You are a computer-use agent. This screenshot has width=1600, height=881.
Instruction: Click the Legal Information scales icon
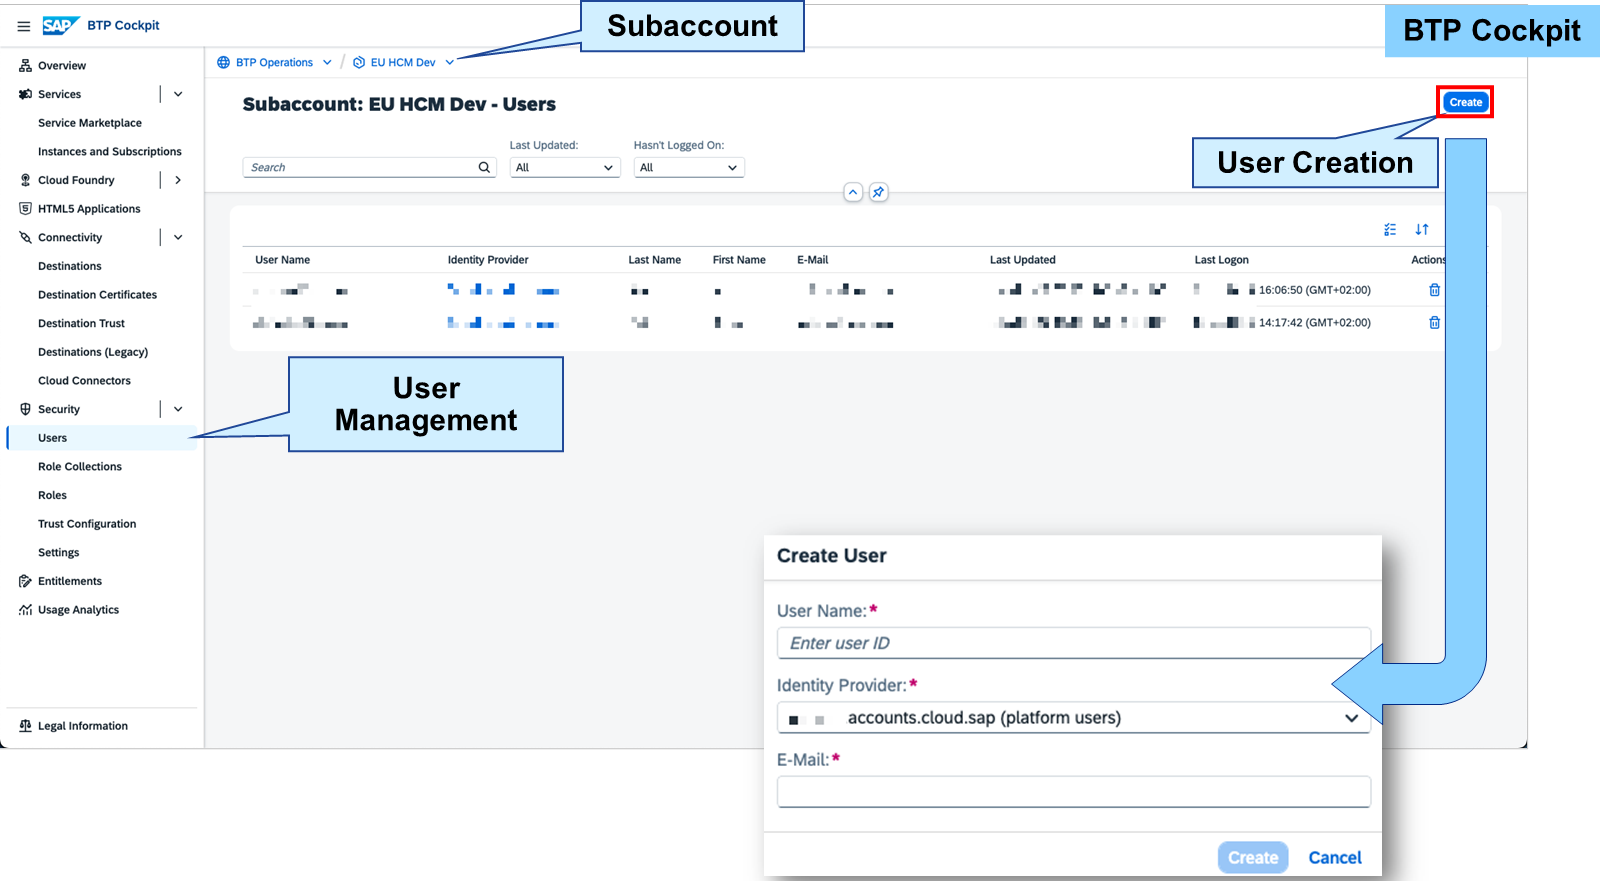pos(25,726)
